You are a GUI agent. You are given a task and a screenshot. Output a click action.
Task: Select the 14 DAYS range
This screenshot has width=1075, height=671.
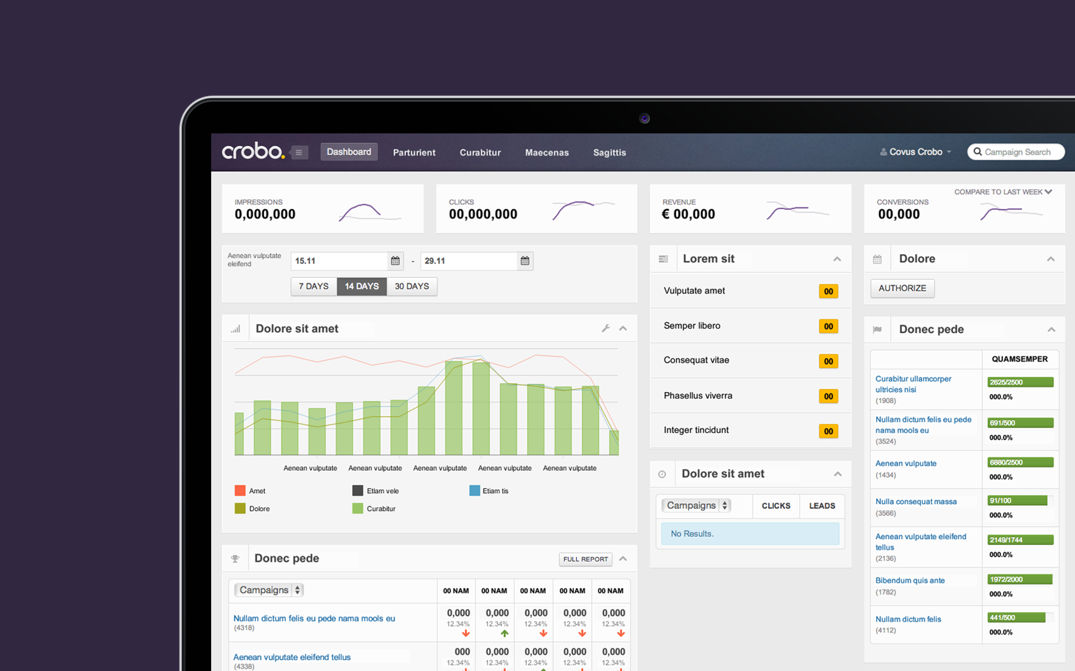coord(362,286)
